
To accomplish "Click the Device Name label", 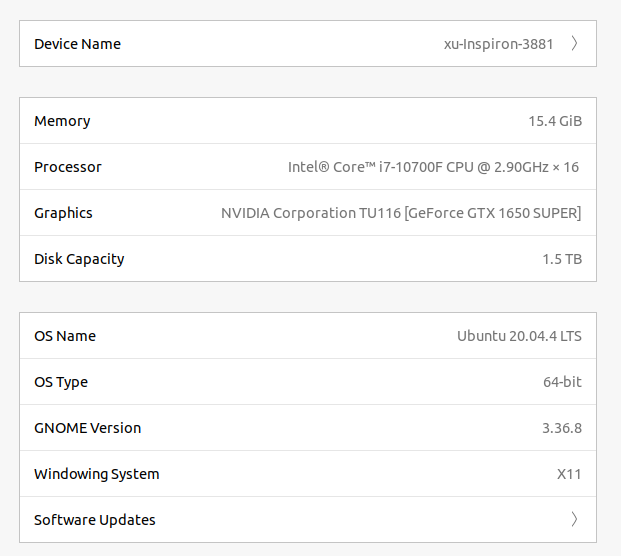I will (x=77, y=44).
